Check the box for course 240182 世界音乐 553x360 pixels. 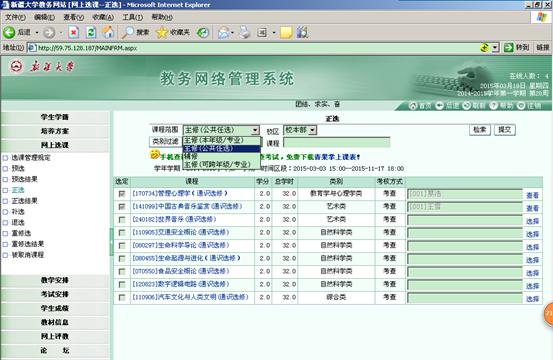[x=122, y=220]
